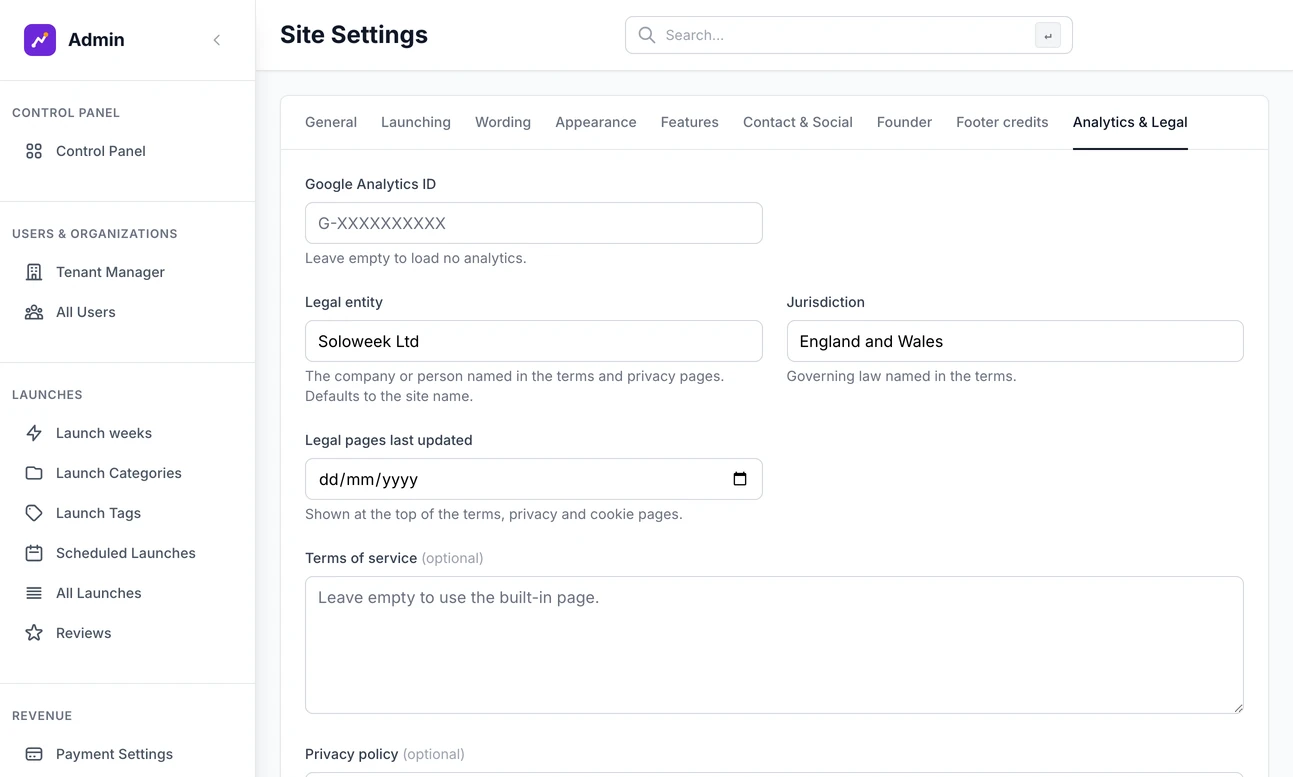Click the Control Panel grid icon
The height and width of the screenshot is (777, 1293).
pyautogui.click(x=34, y=151)
